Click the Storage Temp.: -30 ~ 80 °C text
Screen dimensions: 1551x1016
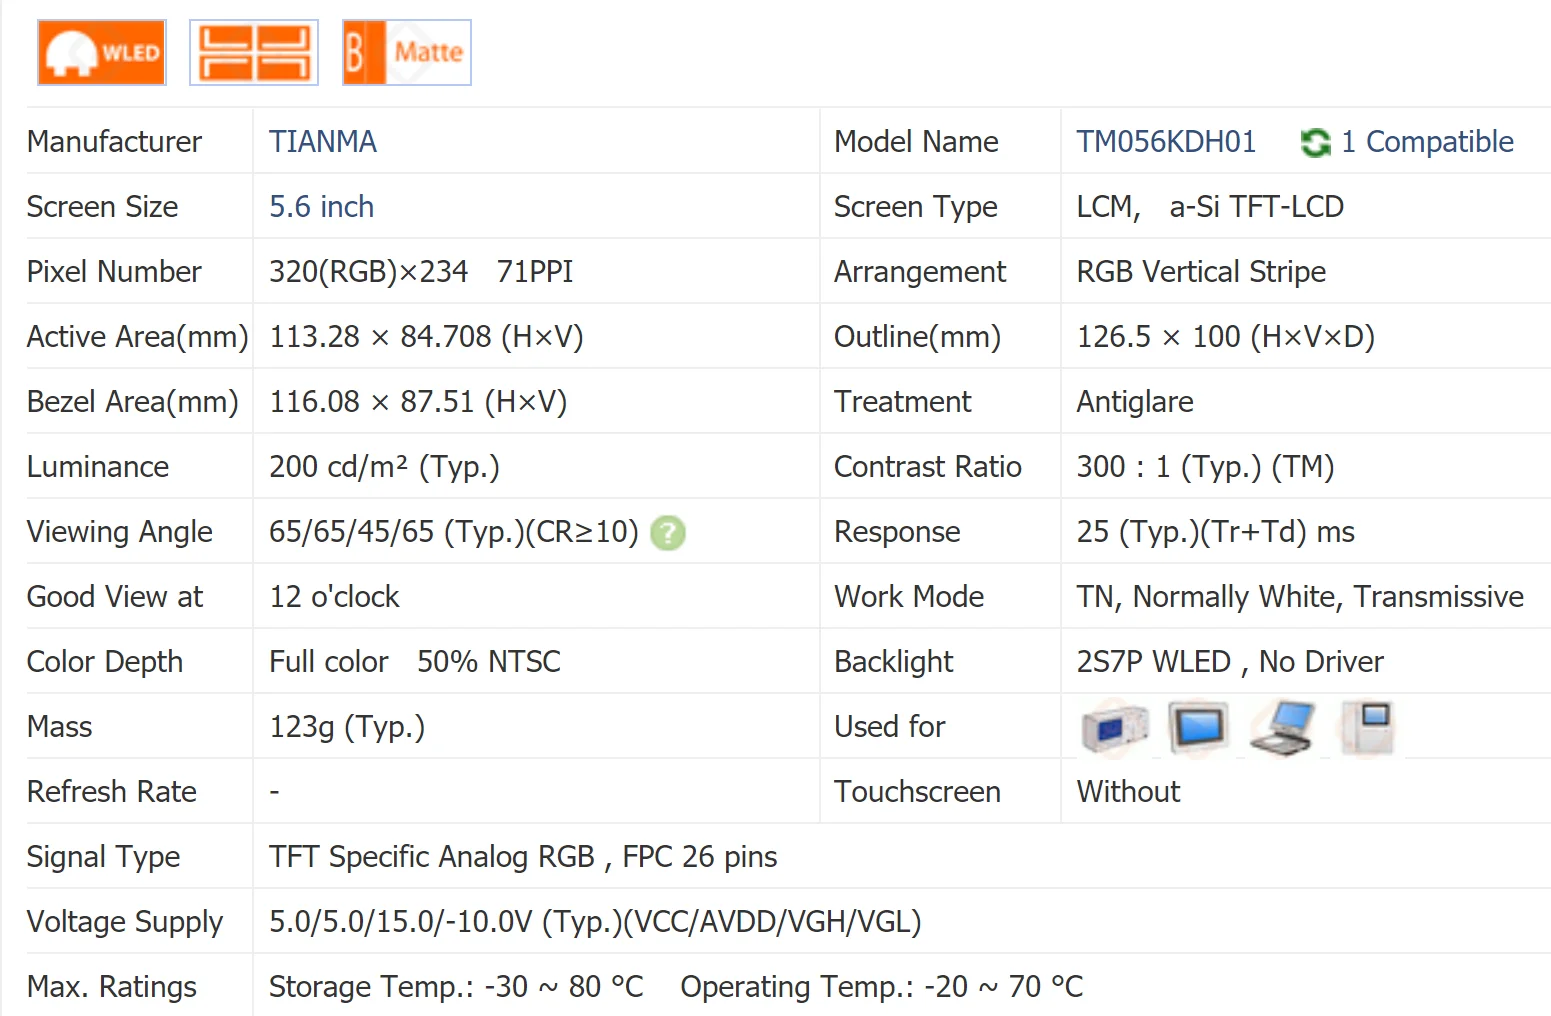[x=456, y=987]
